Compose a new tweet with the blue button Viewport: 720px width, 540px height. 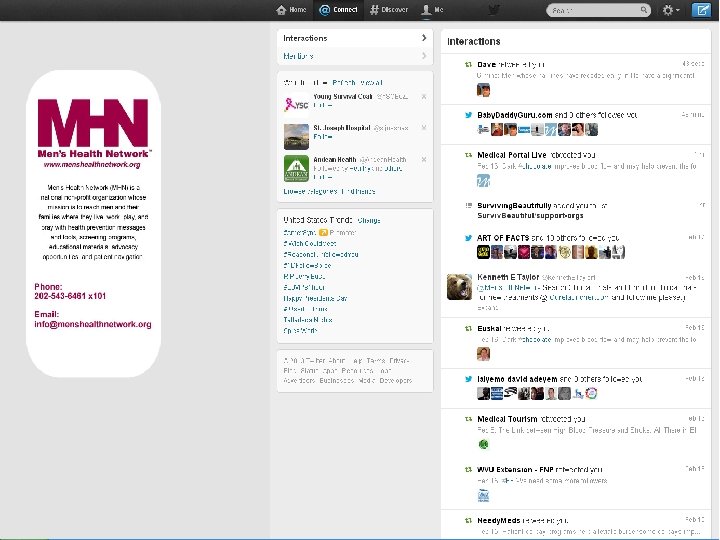coord(701,10)
